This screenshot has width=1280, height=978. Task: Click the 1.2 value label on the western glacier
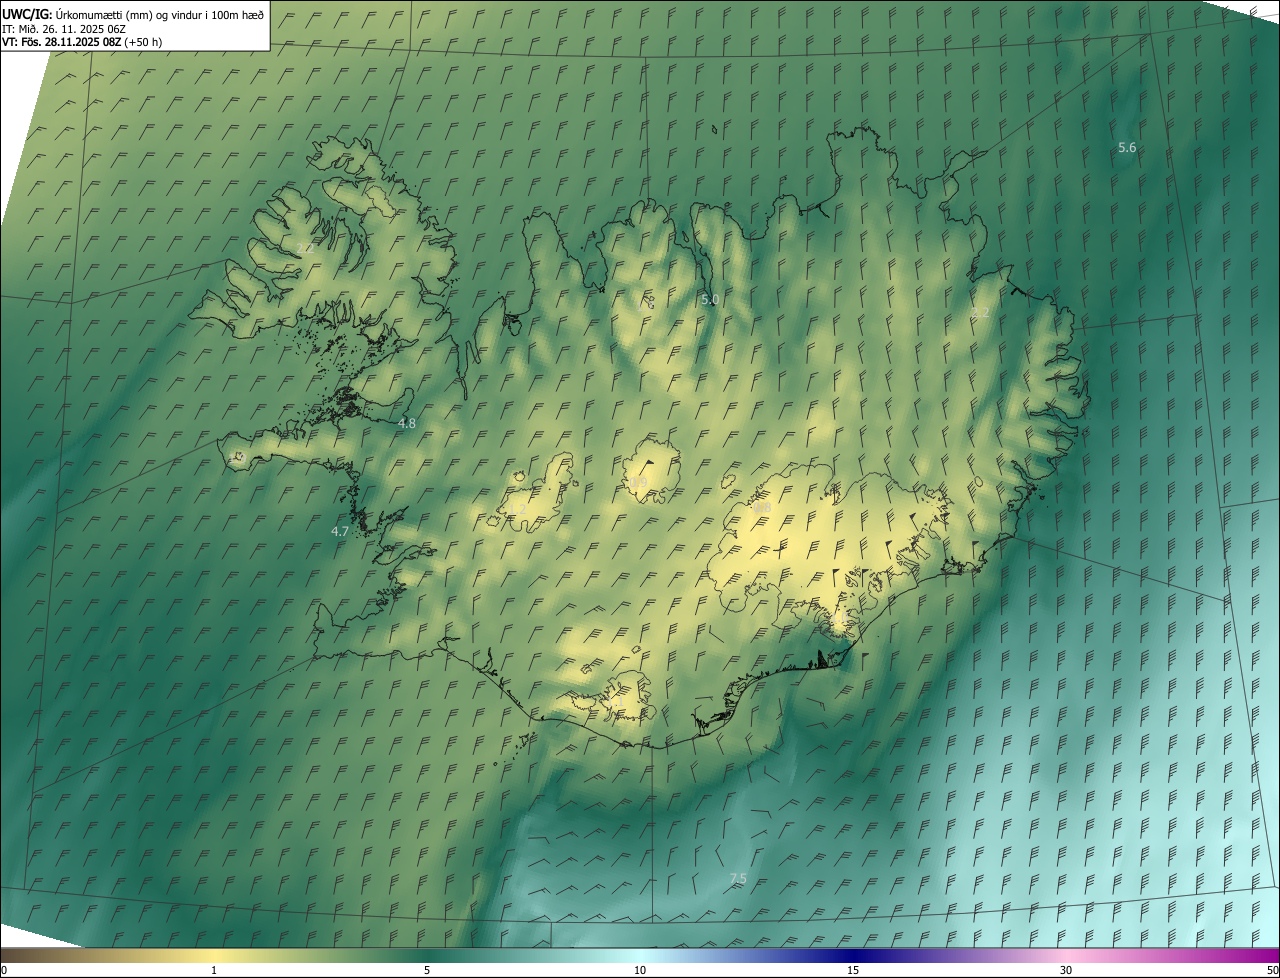[x=517, y=509]
